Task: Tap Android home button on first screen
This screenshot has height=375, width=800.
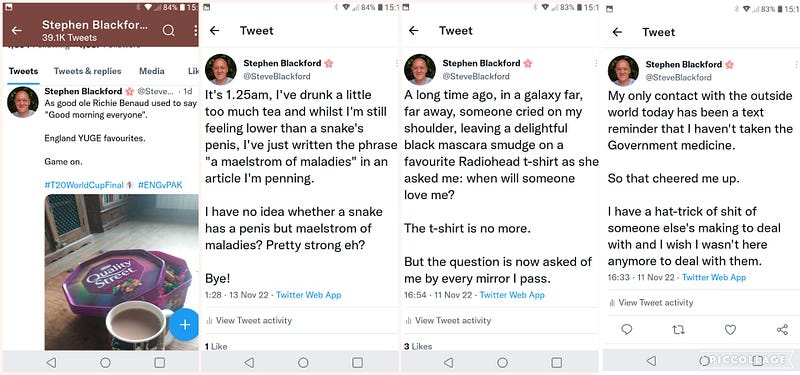Action: tap(105, 362)
